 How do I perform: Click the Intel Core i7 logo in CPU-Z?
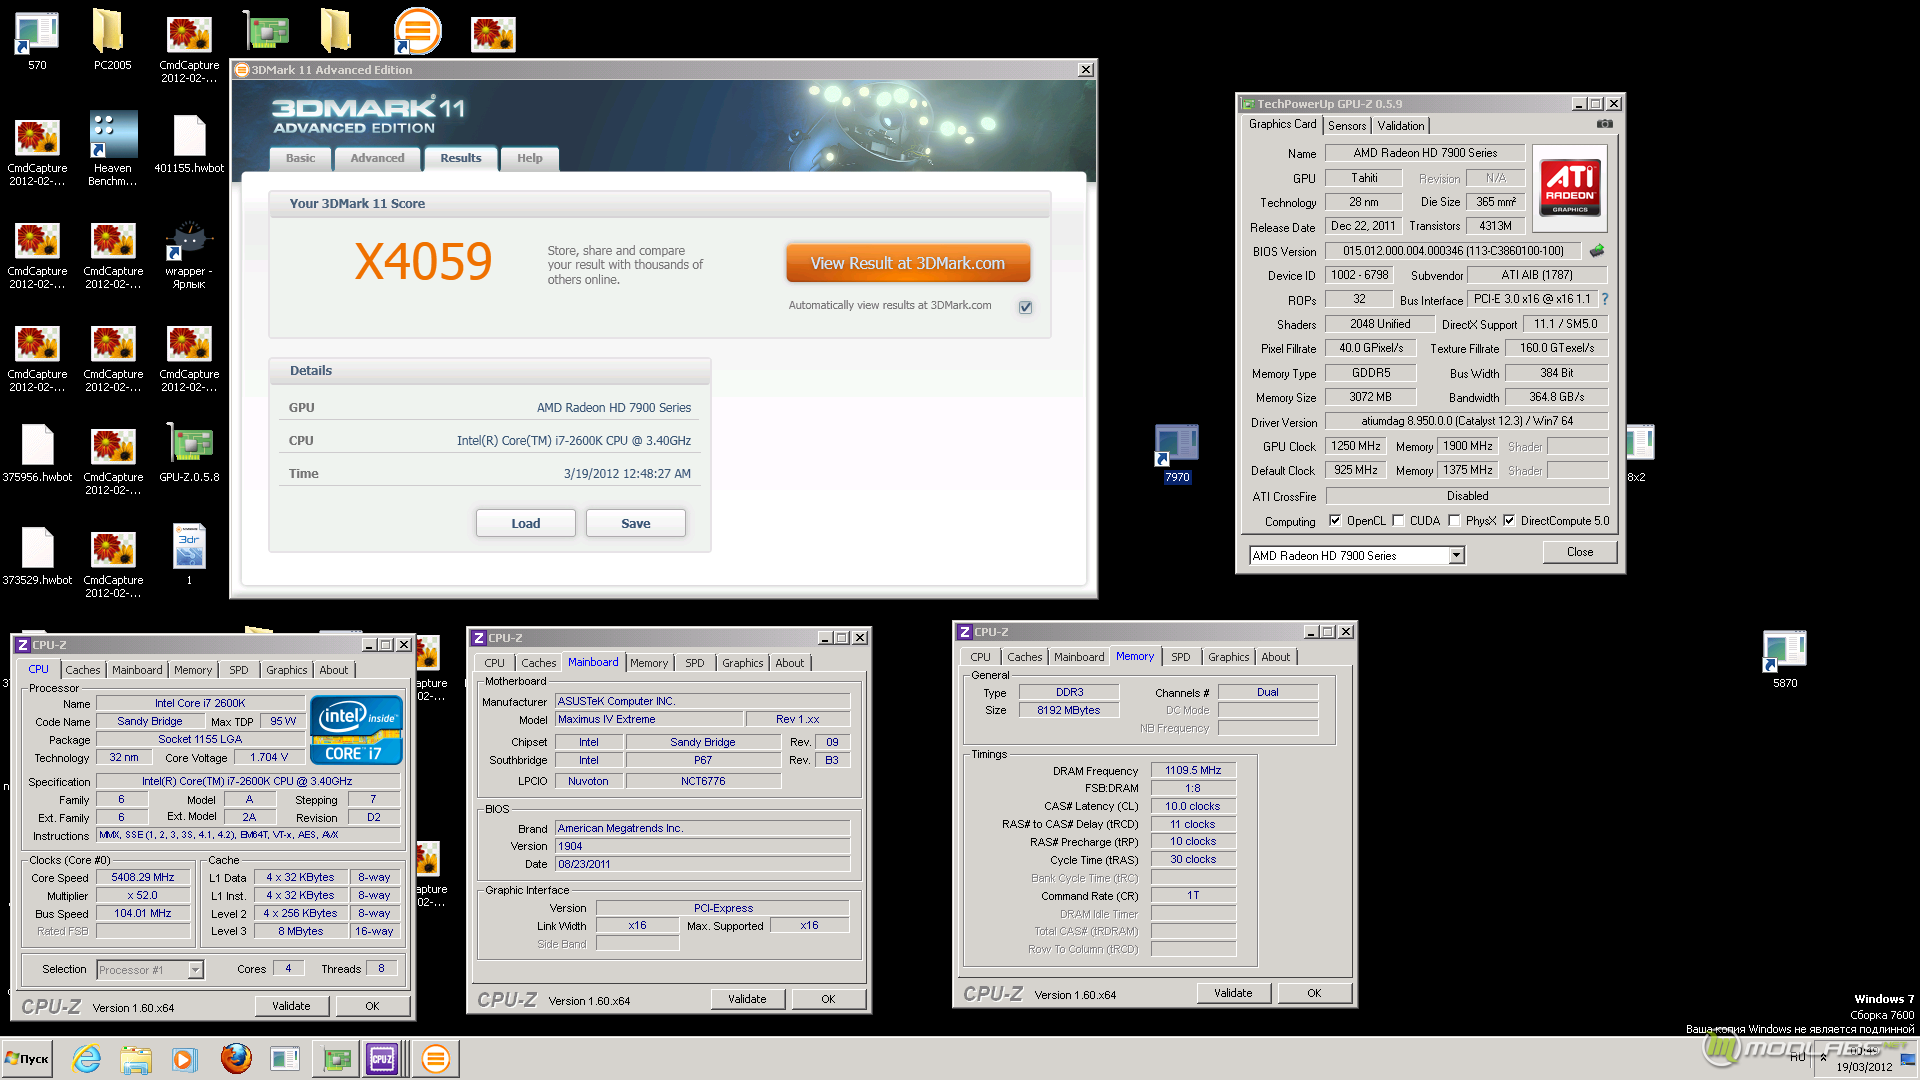356,730
